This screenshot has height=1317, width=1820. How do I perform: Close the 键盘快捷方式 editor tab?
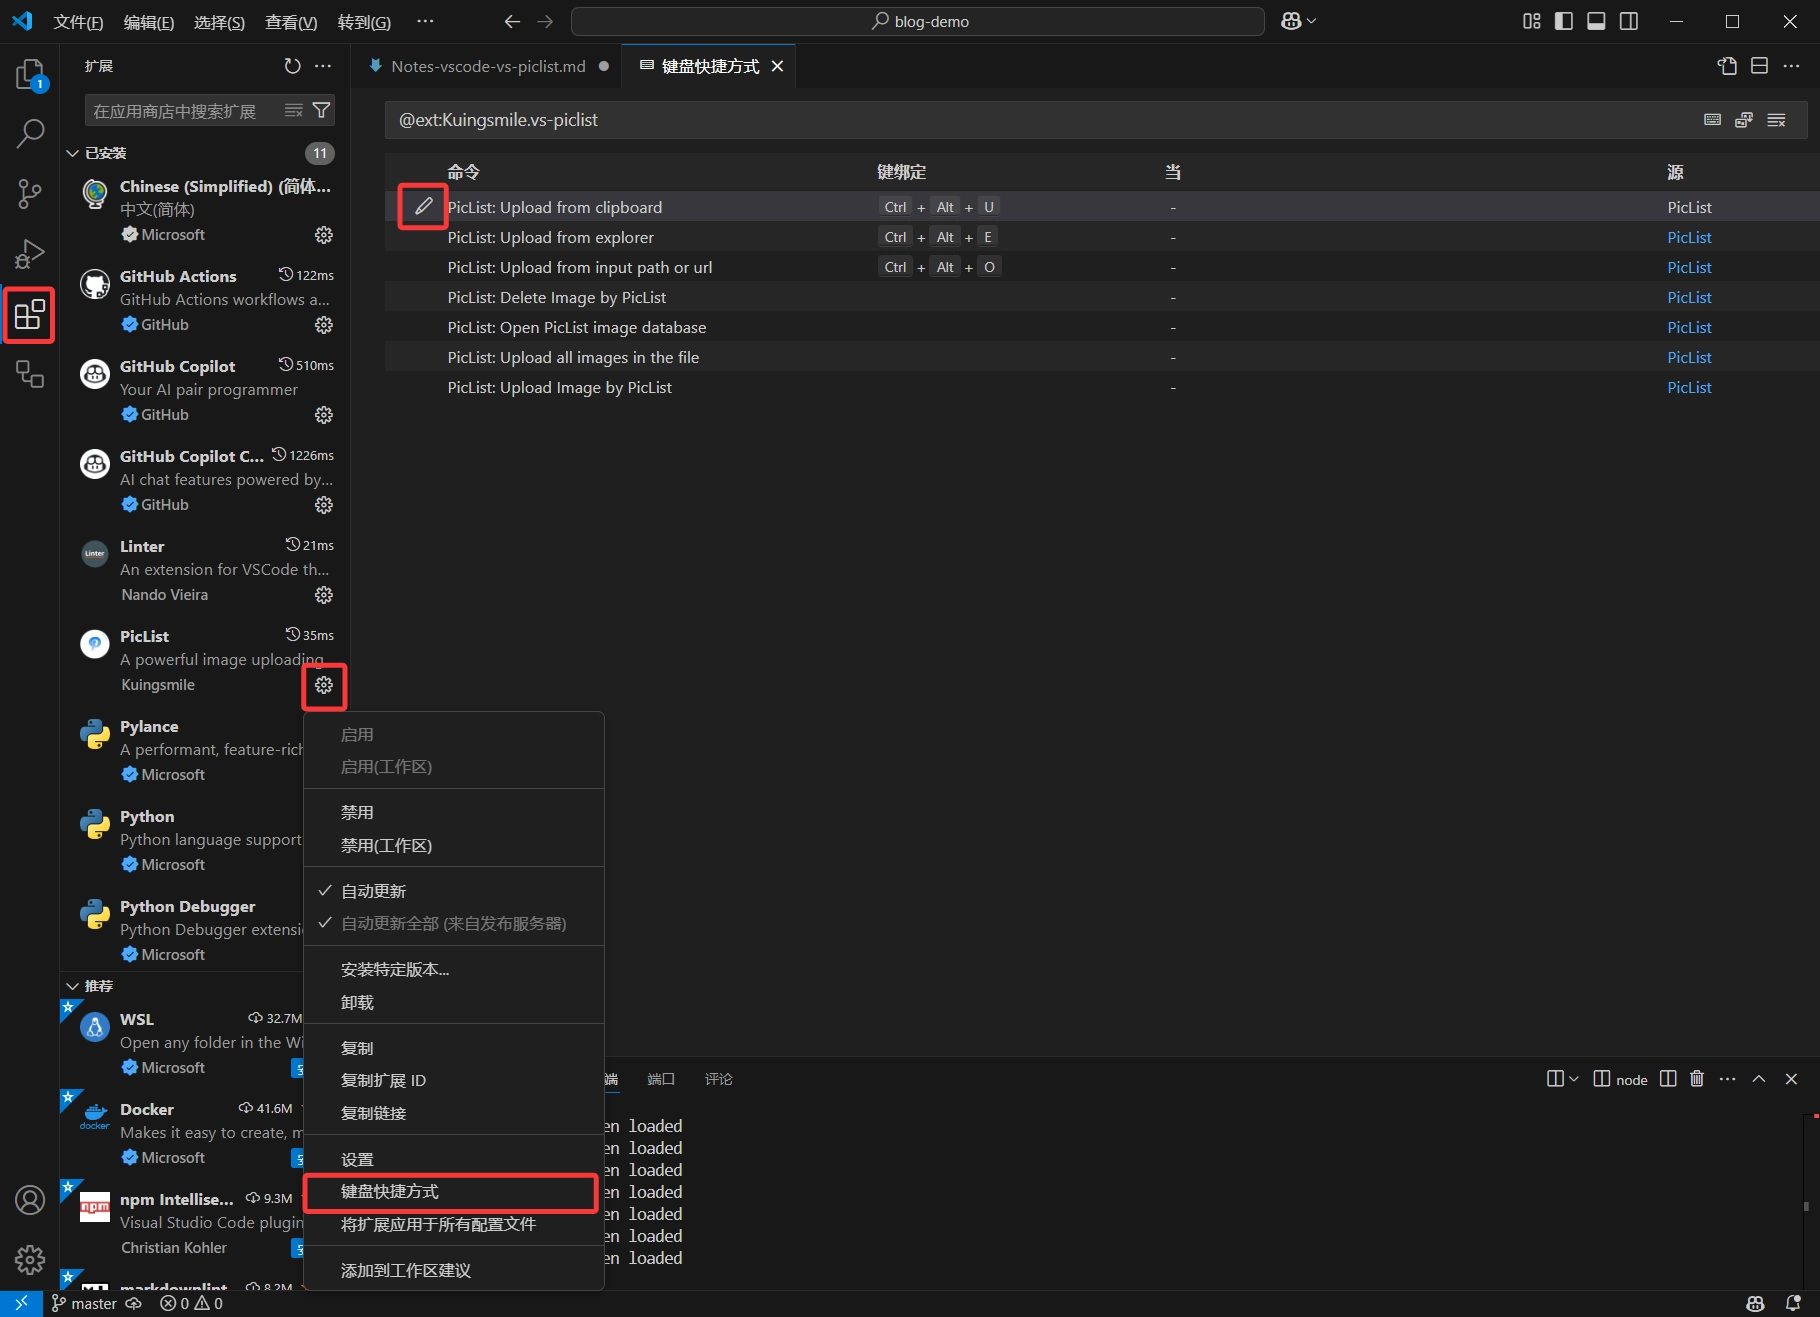tap(777, 66)
